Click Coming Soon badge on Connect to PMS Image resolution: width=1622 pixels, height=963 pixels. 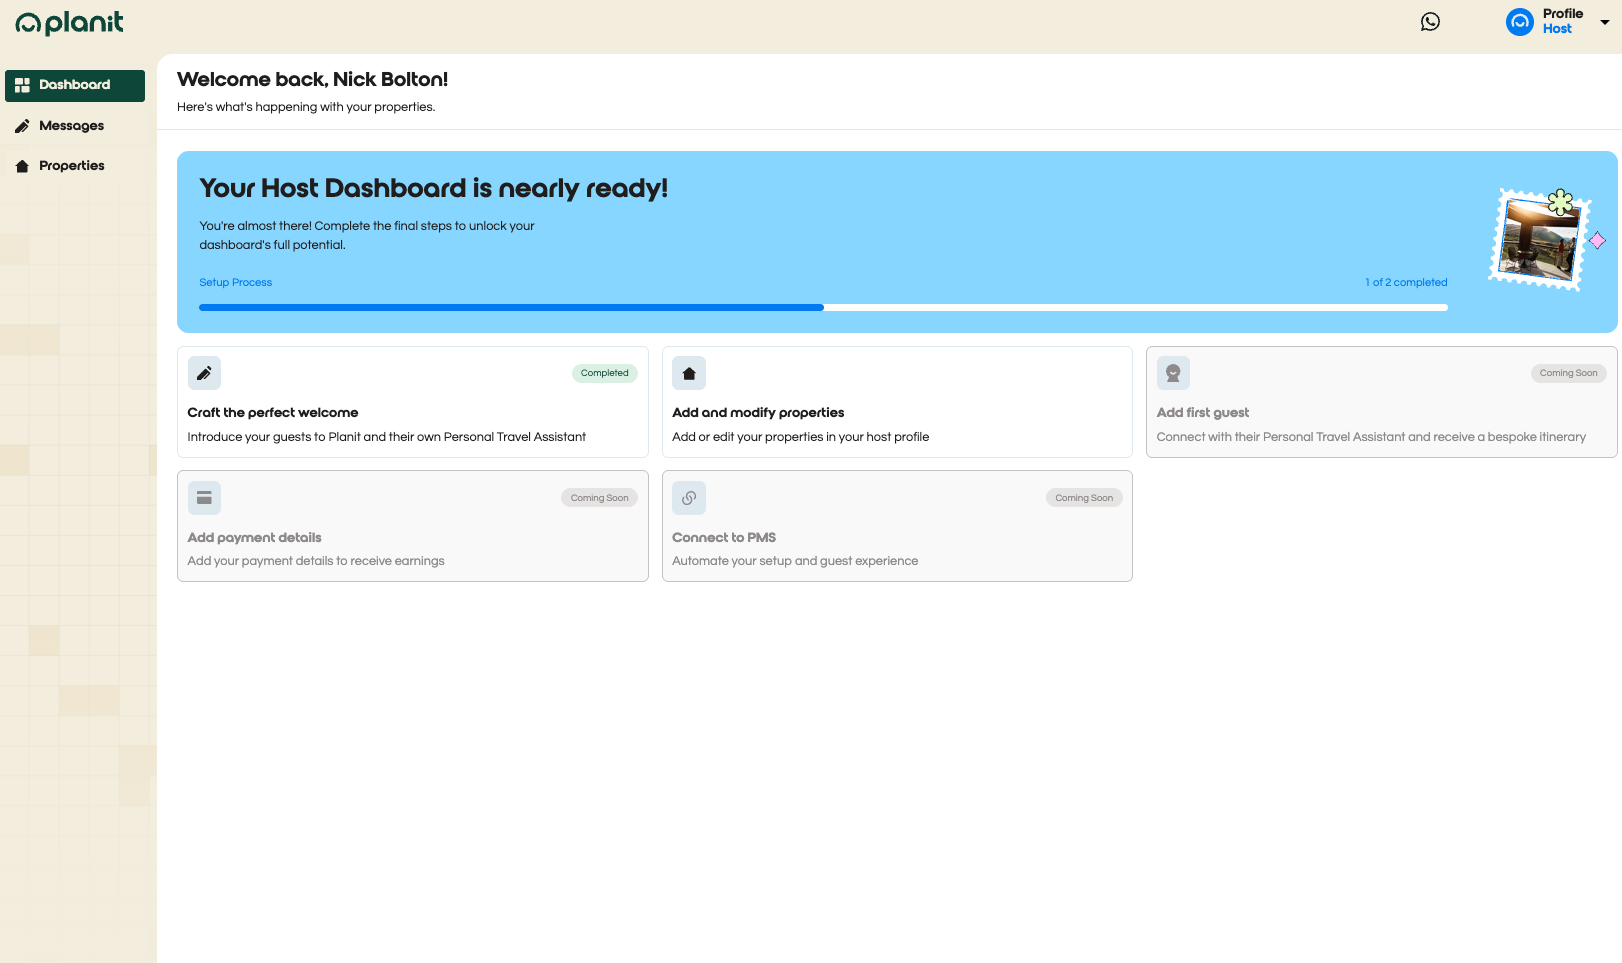[x=1083, y=498]
